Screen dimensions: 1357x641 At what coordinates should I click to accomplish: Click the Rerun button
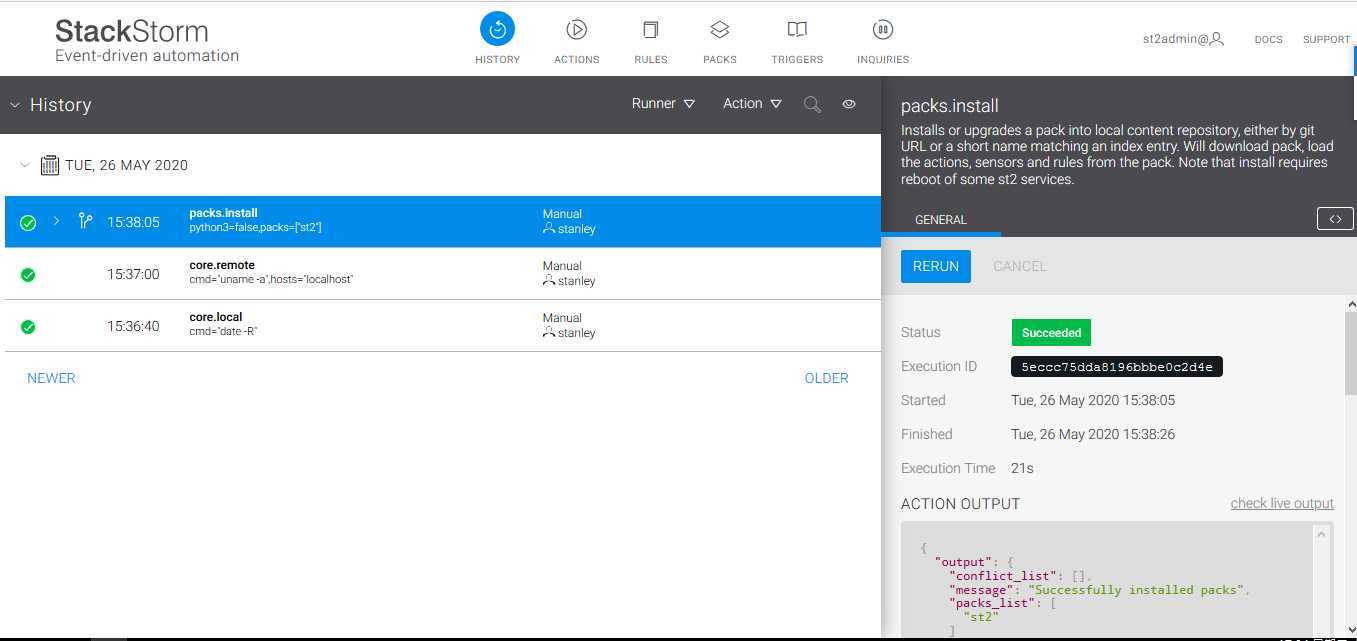[936, 266]
